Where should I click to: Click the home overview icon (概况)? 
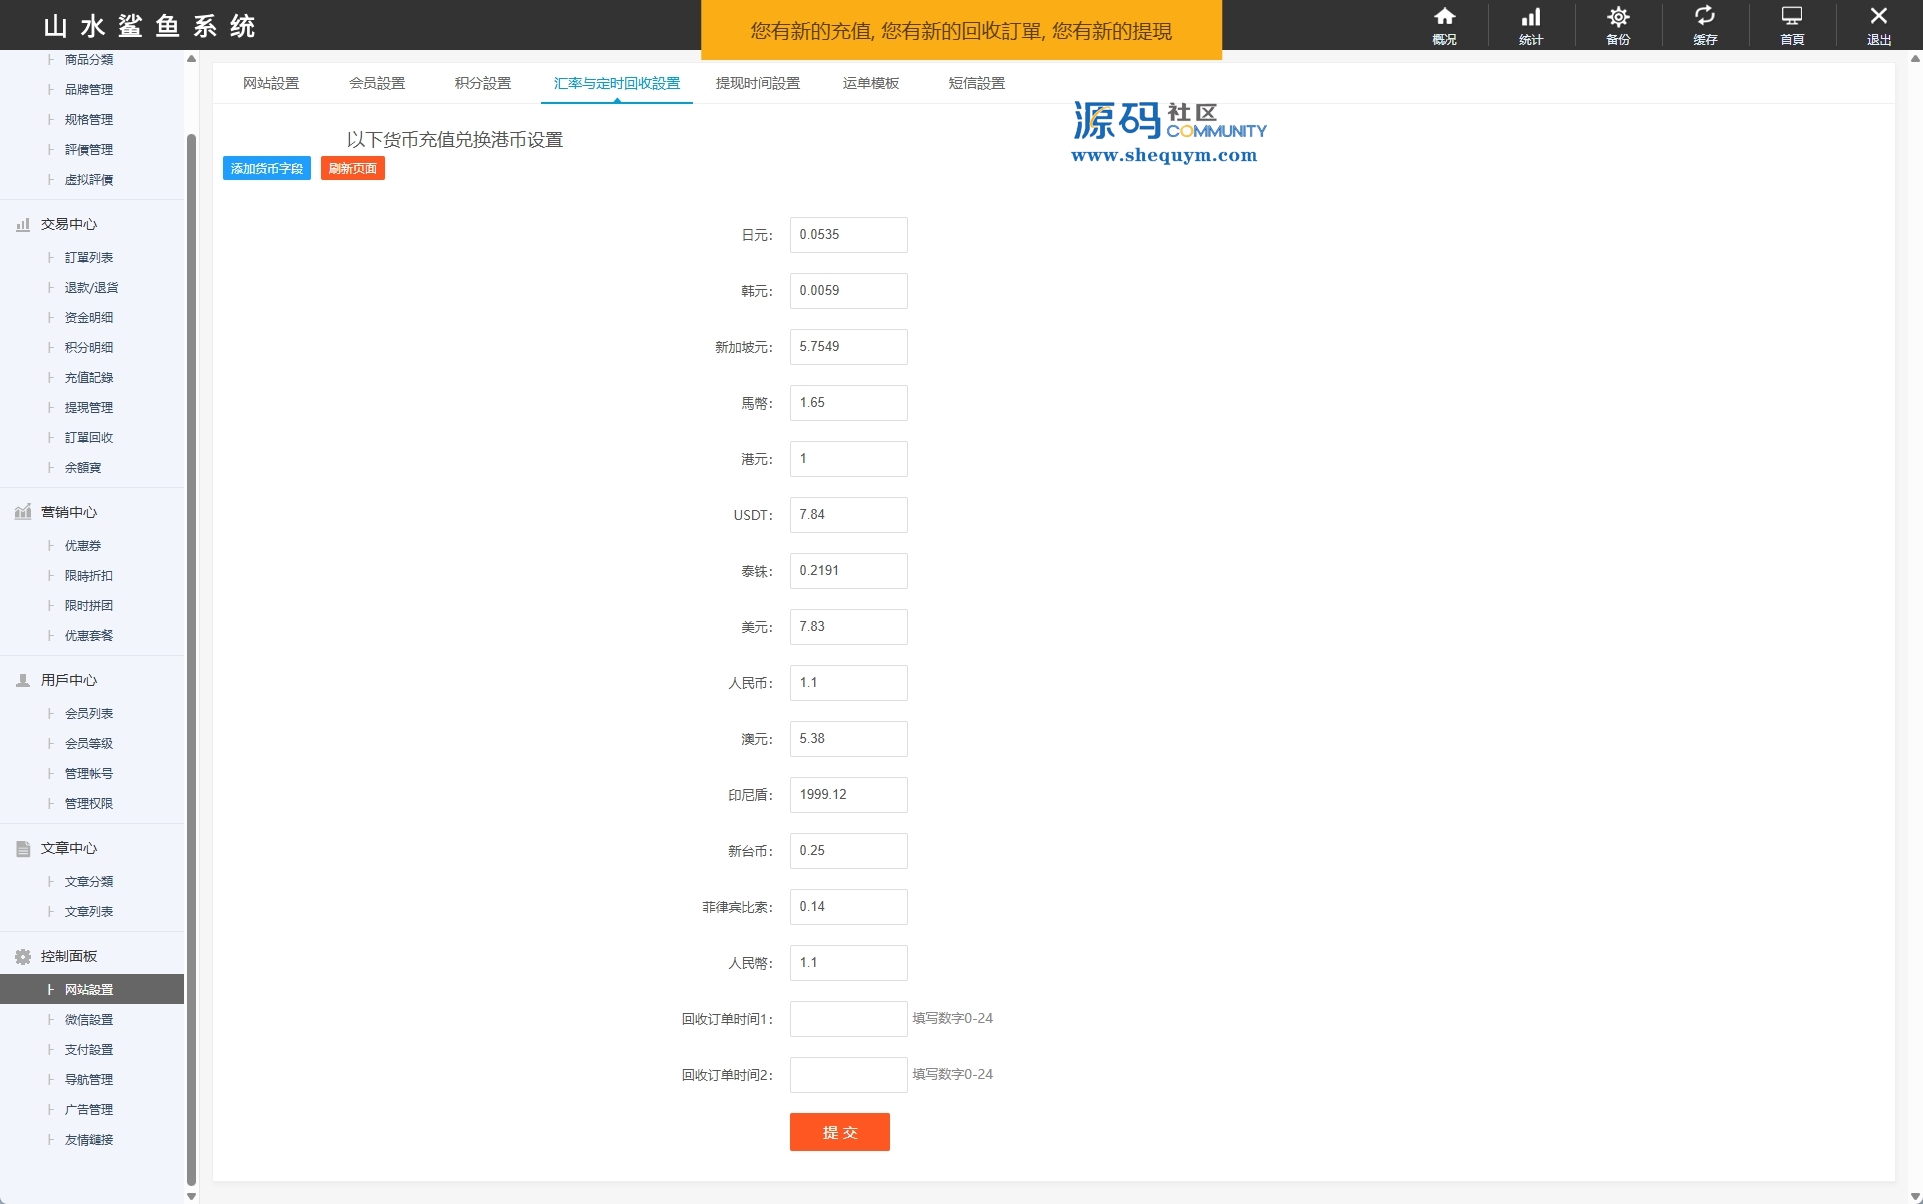click(x=1444, y=18)
